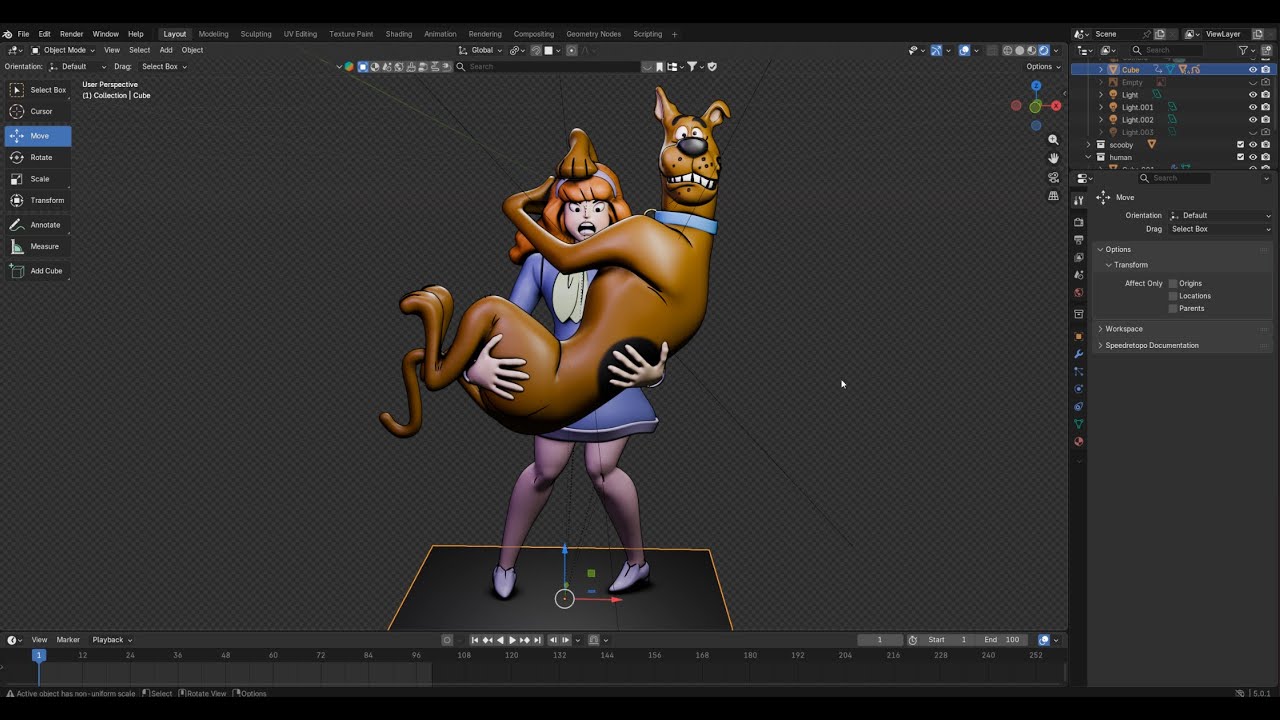Enable the Origins checkbox

point(1173,283)
